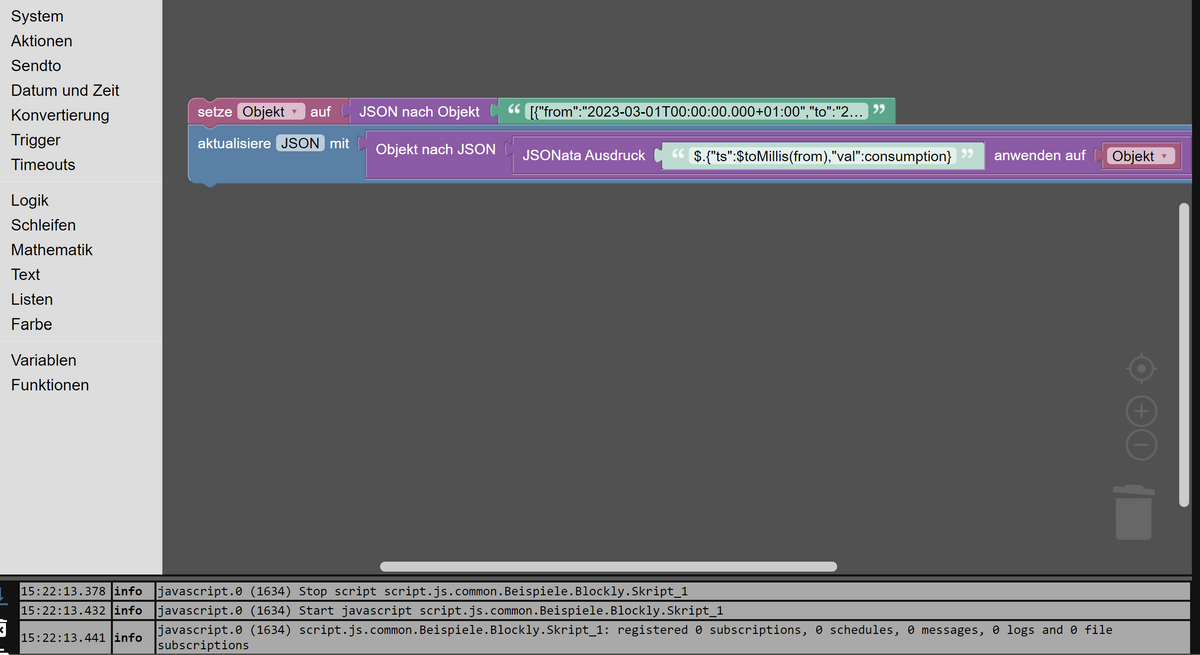
Task: Zoom out with the minus icon
Action: tap(1141, 445)
